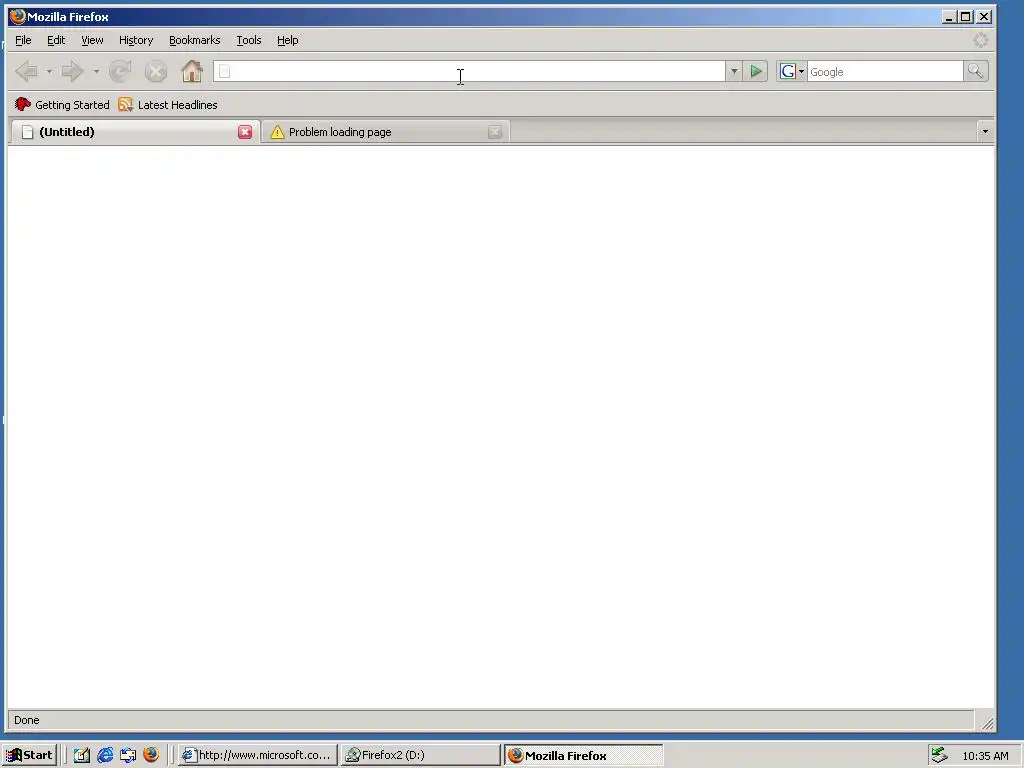This screenshot has width=1024, height=768.
Task: Open the Windows Start menu
Action: coord(29,755)
